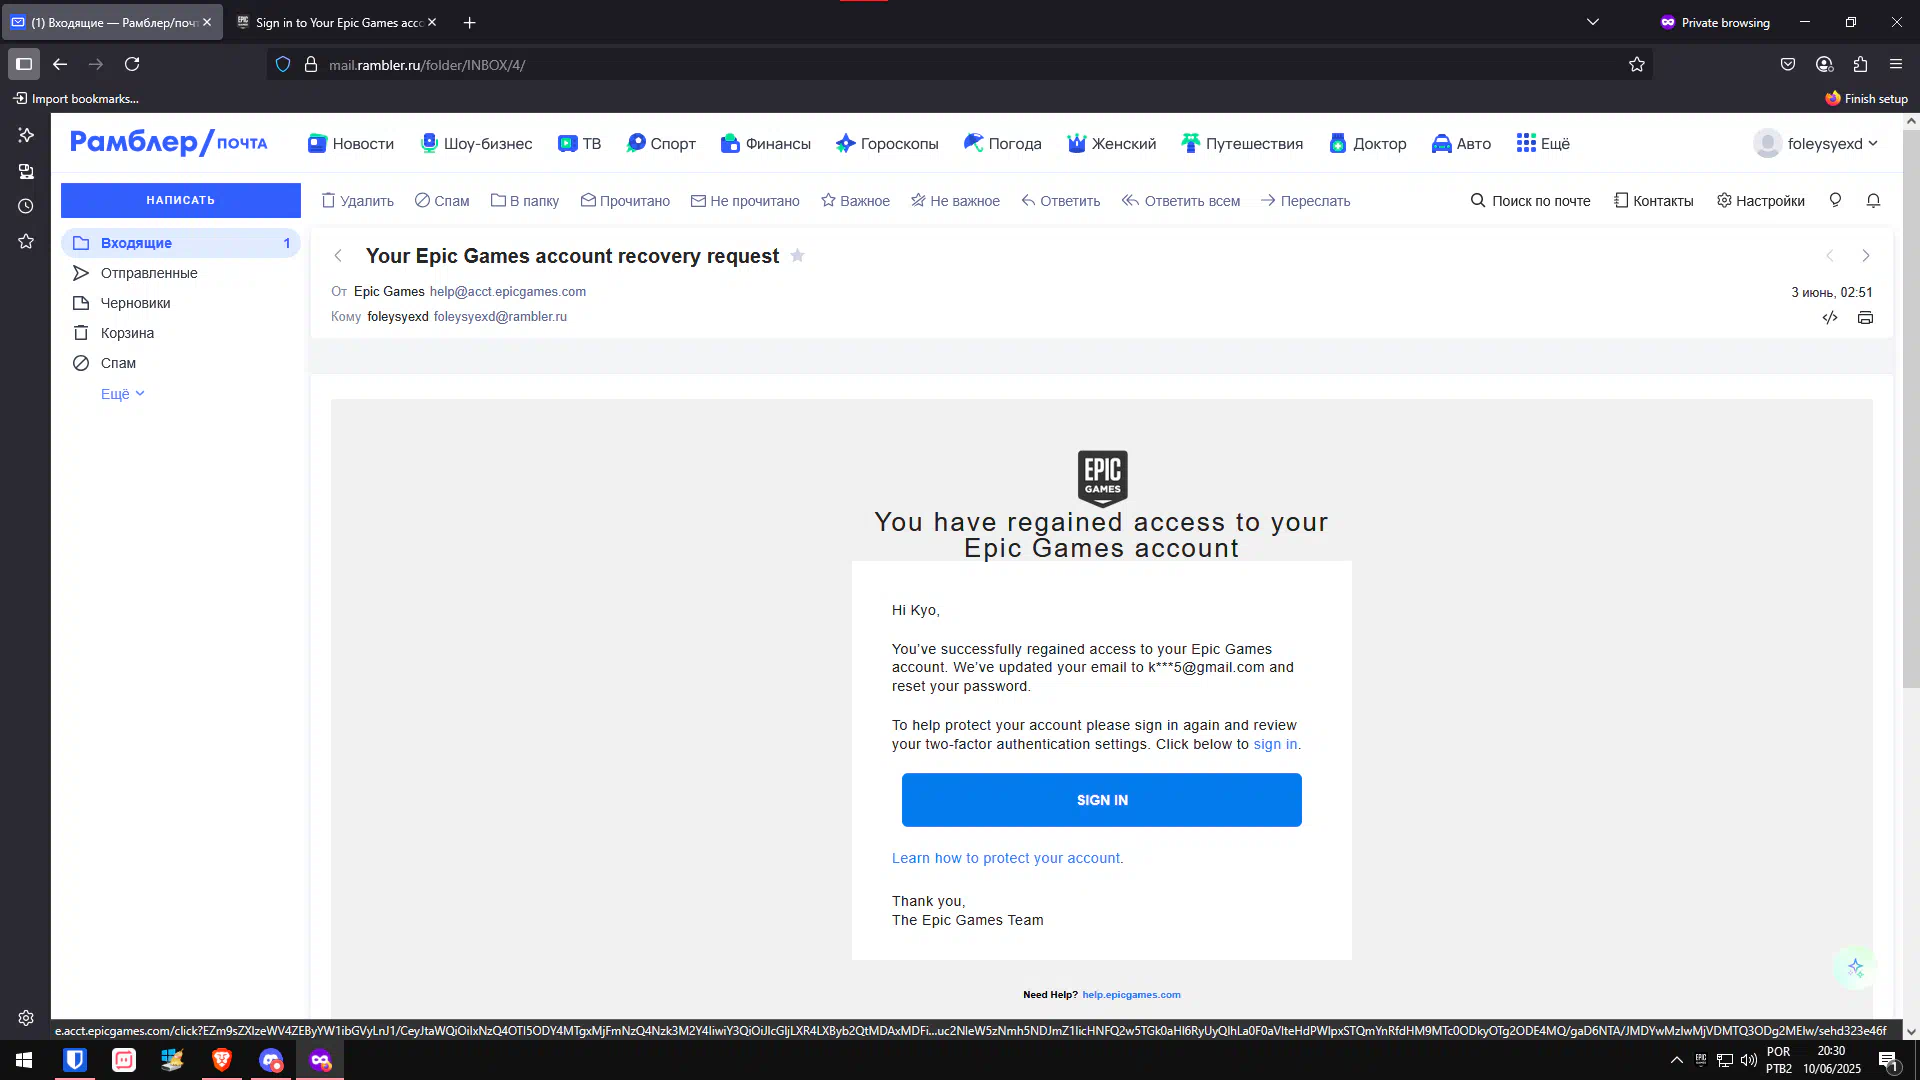Open the notifications bell icon
Screen dimensions: 1920x1080
point(1873,201)
